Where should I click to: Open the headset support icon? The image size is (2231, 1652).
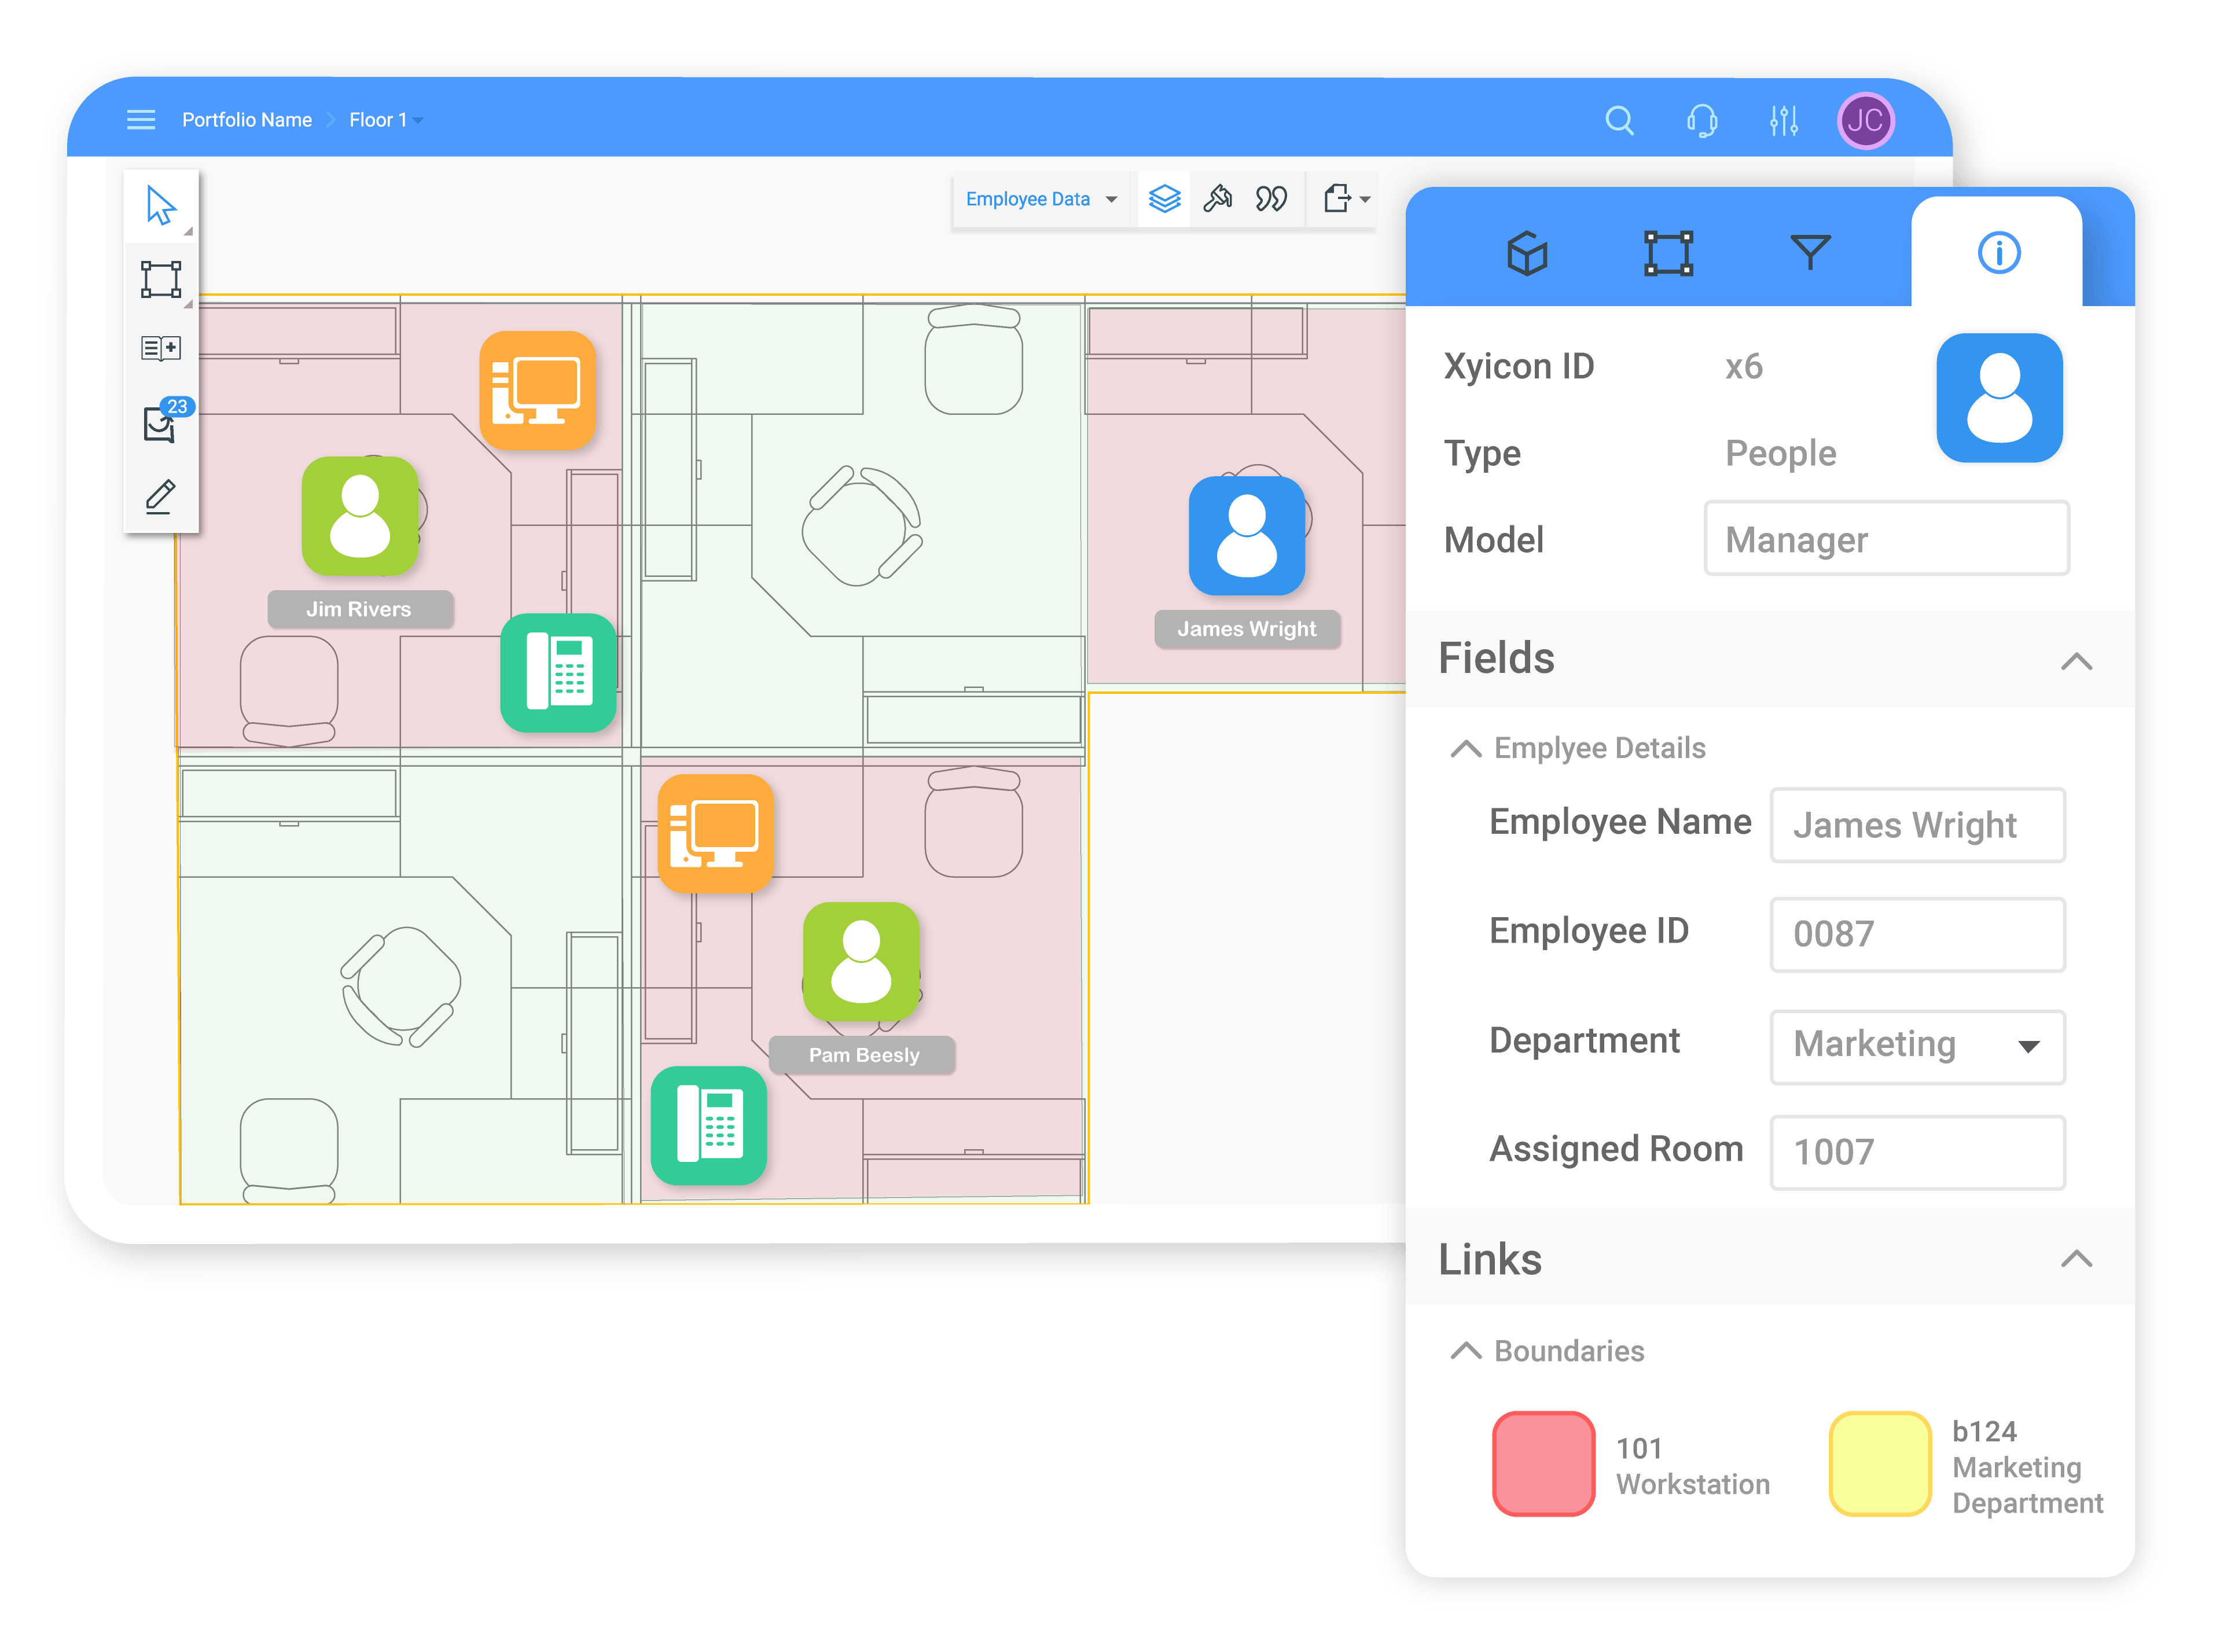[1701, 121]
